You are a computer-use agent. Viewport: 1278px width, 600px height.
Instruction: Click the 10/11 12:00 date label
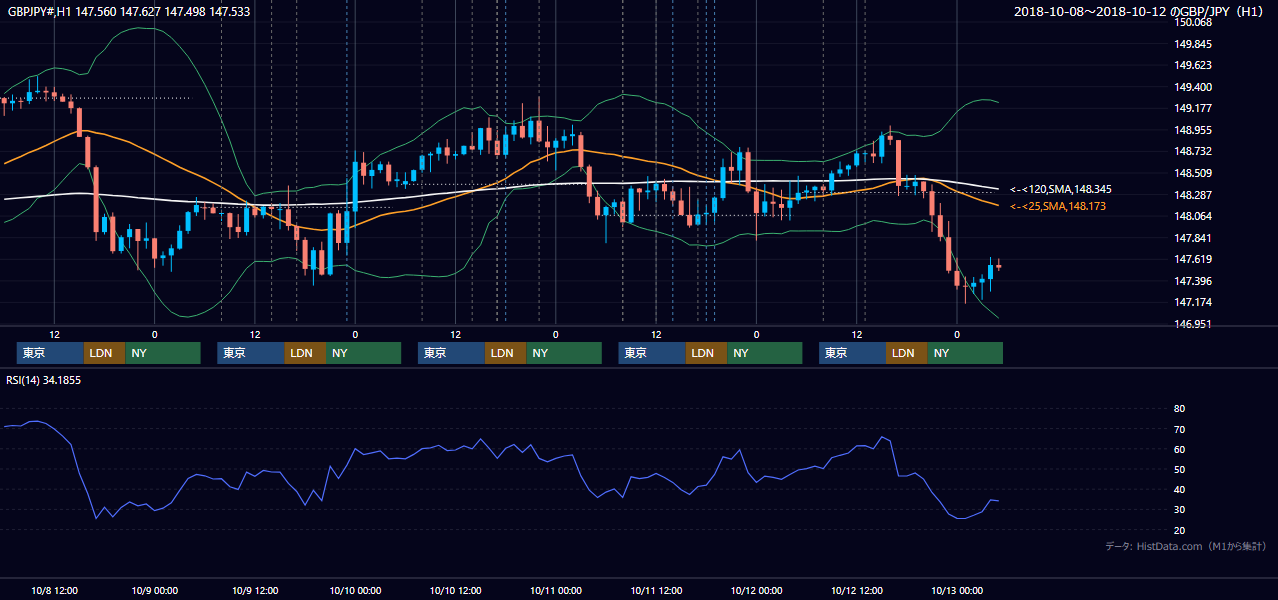point(656,590)
